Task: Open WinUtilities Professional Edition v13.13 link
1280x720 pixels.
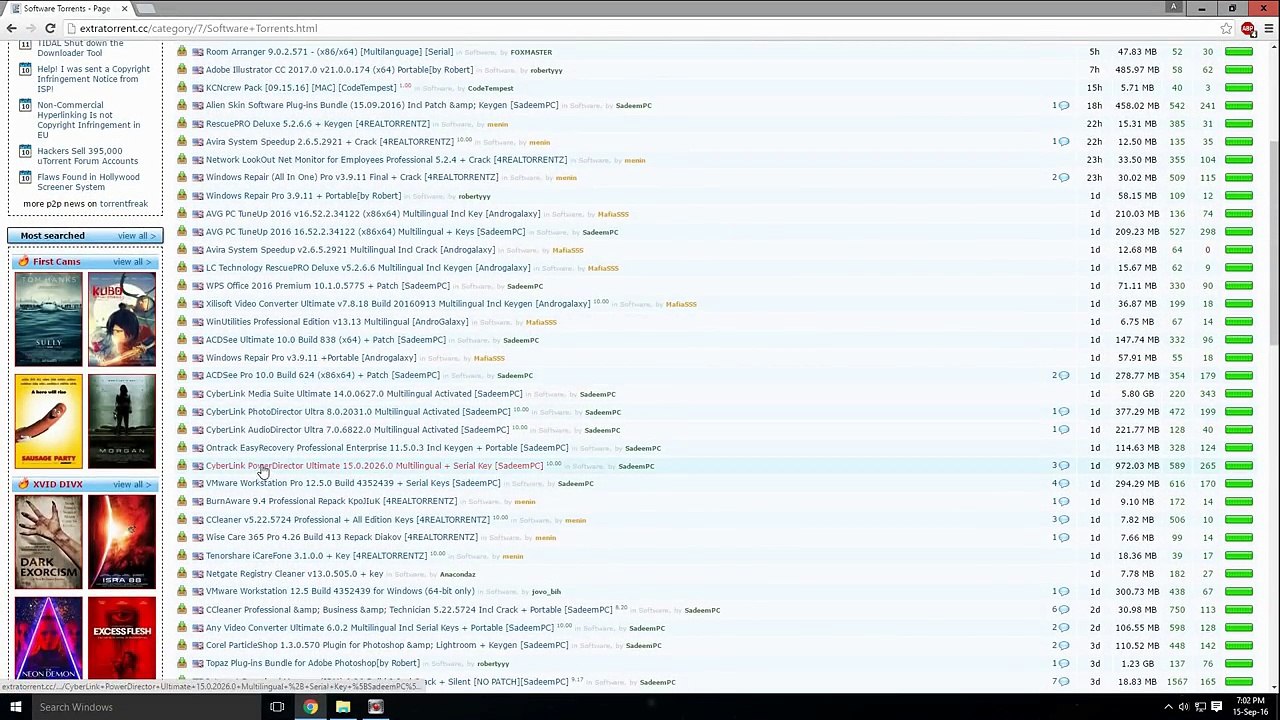Action: coord(337,322)
